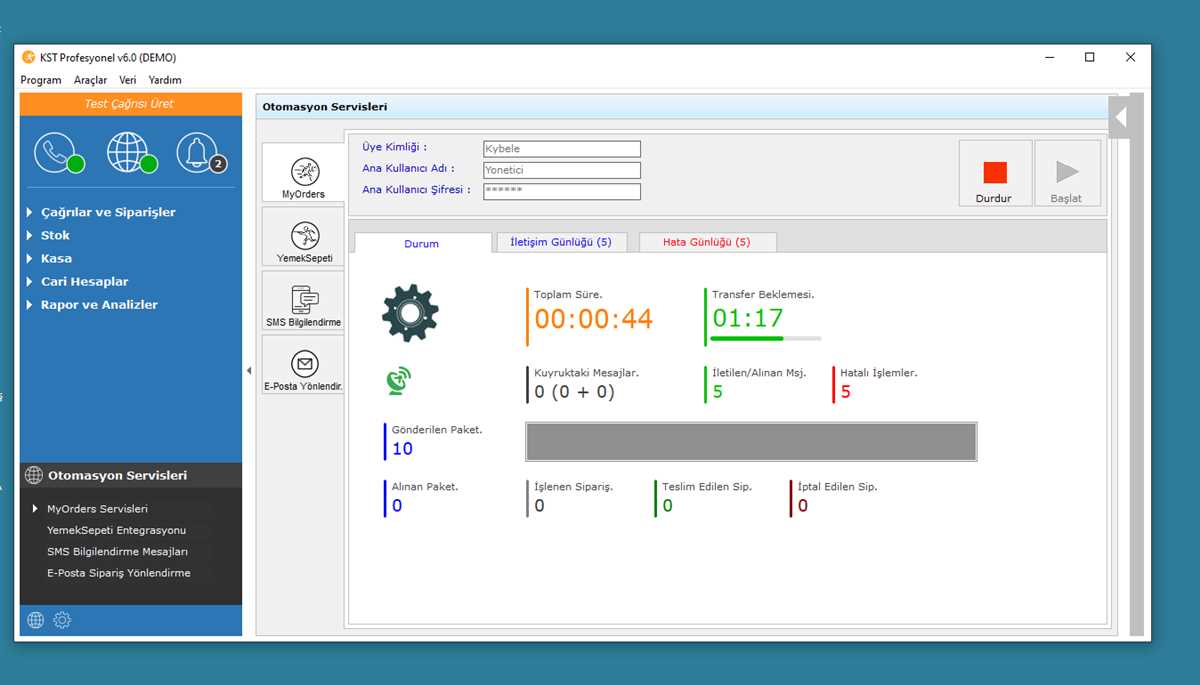The width and height of the screenshot is (1200, 685).
Task: Maximize the KST Profesyonel window
Action: point(1090,57)
